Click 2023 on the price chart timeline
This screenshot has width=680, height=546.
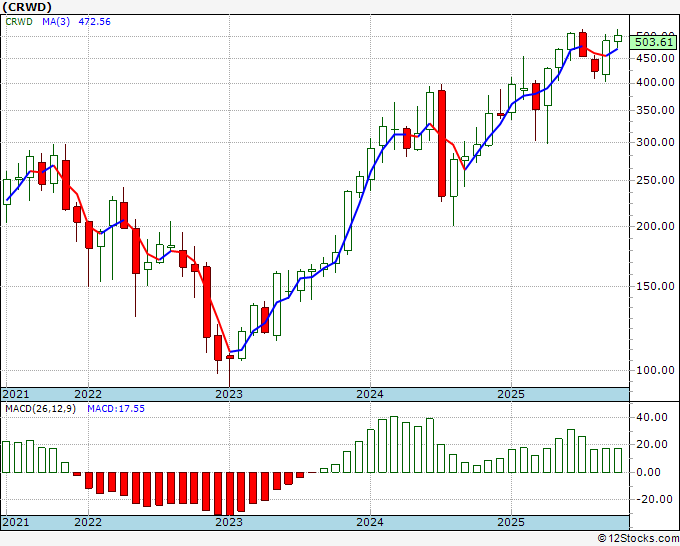pyautogui.click(x=229, y=394)
